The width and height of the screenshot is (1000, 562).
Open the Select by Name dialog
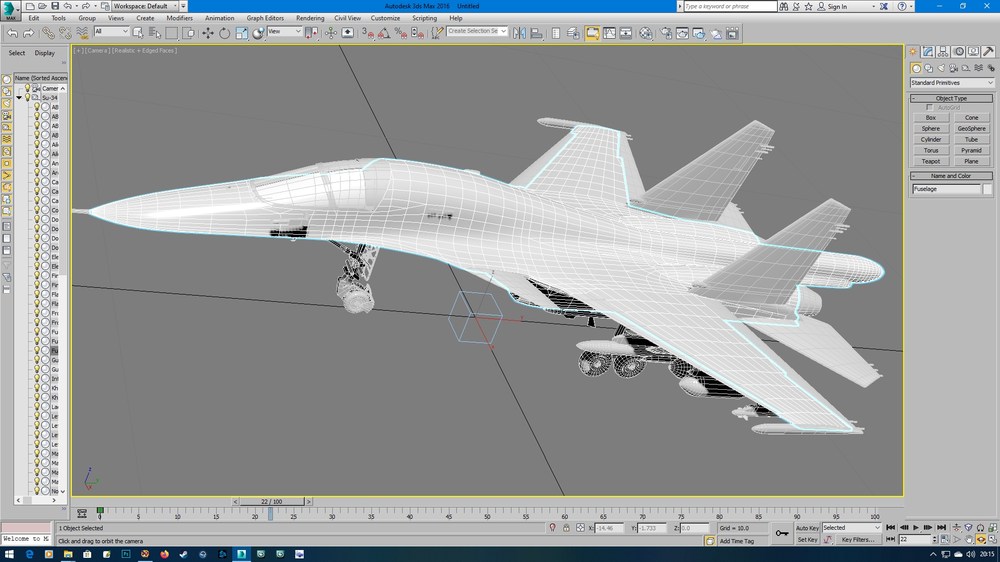[x=155, y=33]
